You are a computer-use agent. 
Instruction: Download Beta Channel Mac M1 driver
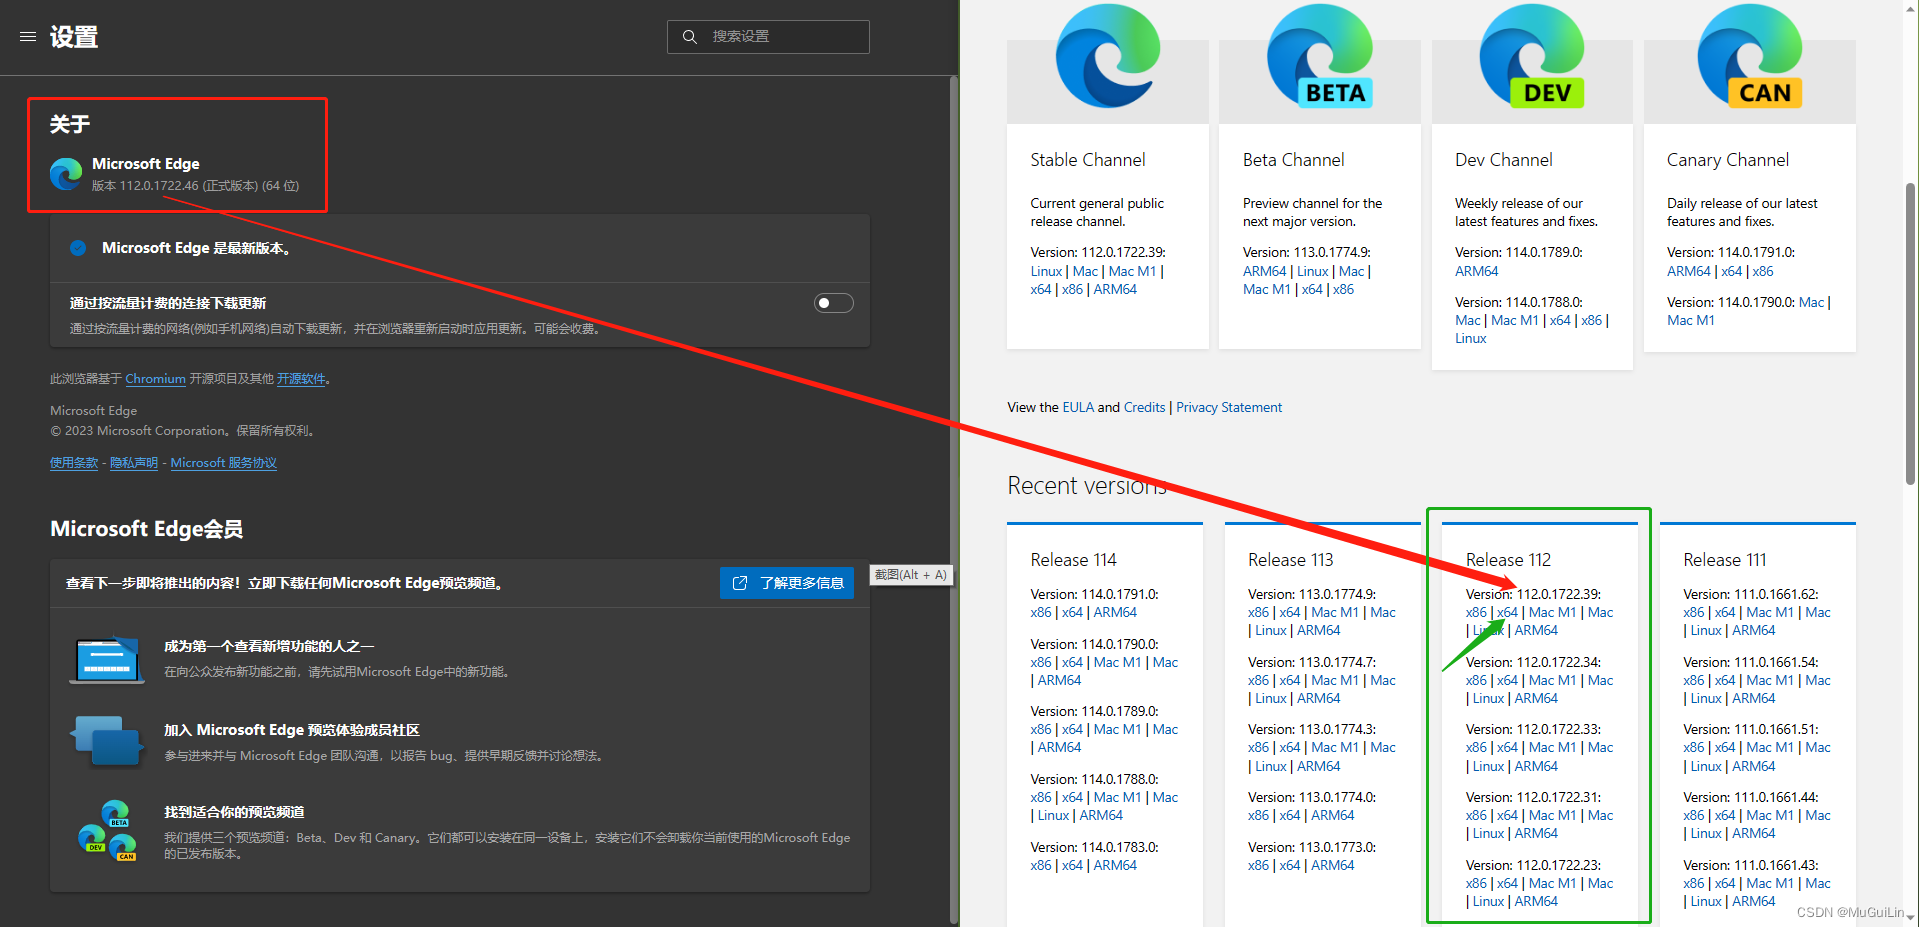[x=1266, y=289]
